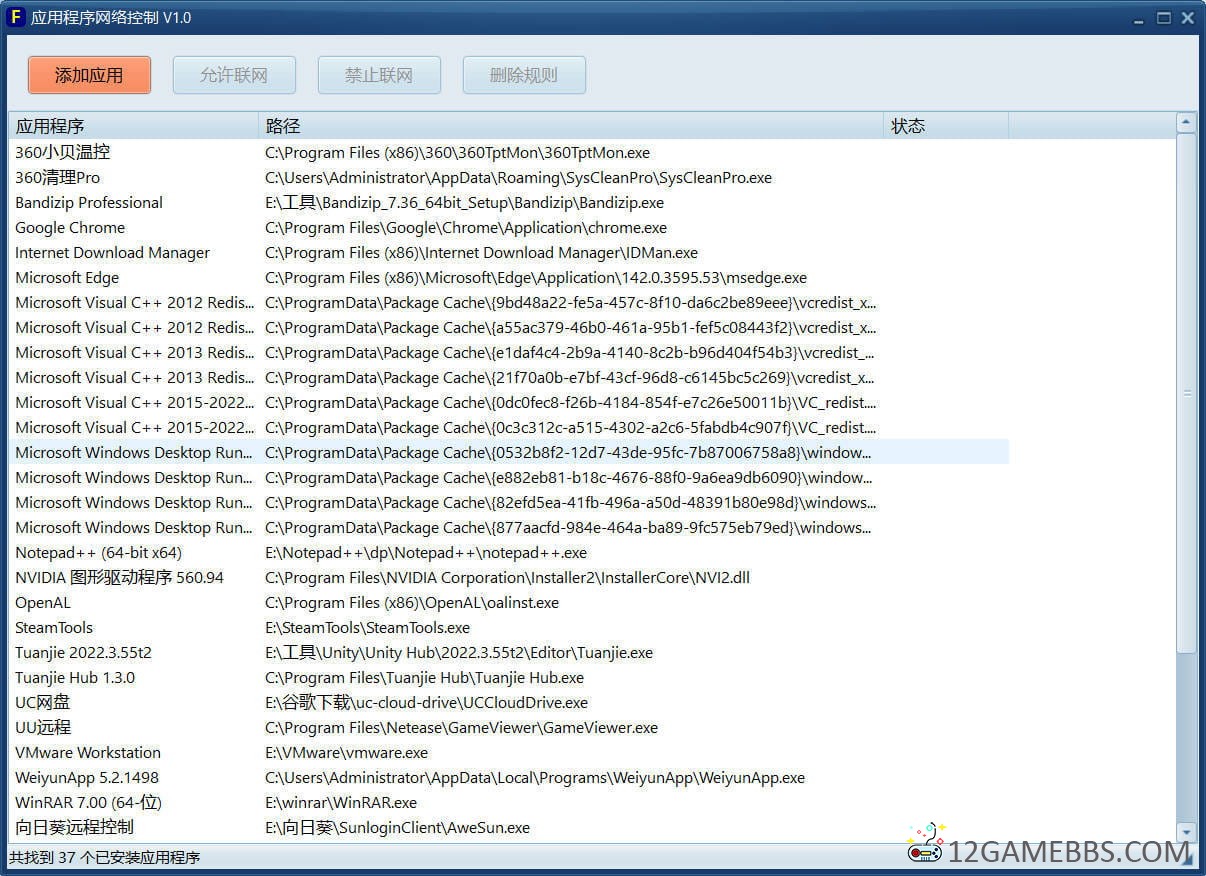Click the app icon in the title bar
The height and width of the screenshot is (876, 1206).
[x=15, y=17]
